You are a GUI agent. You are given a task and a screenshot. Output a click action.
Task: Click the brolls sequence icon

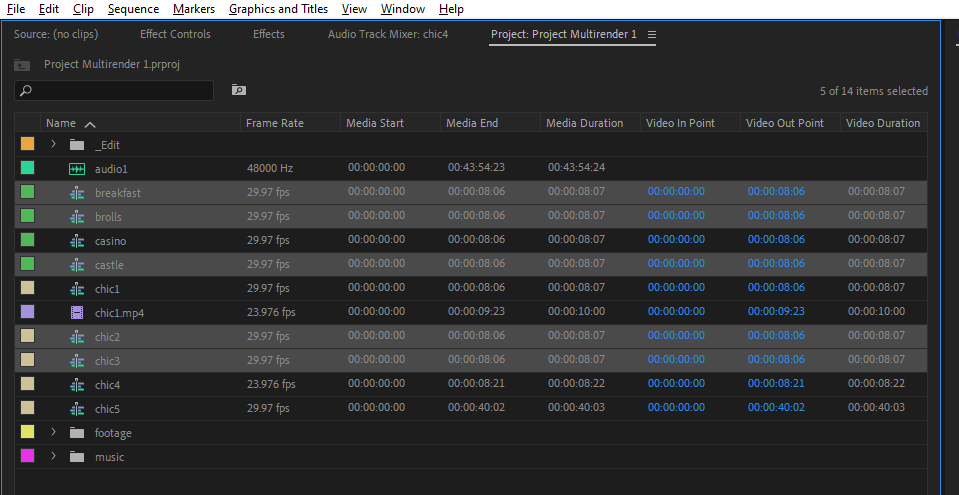click(x=77, y=217)
